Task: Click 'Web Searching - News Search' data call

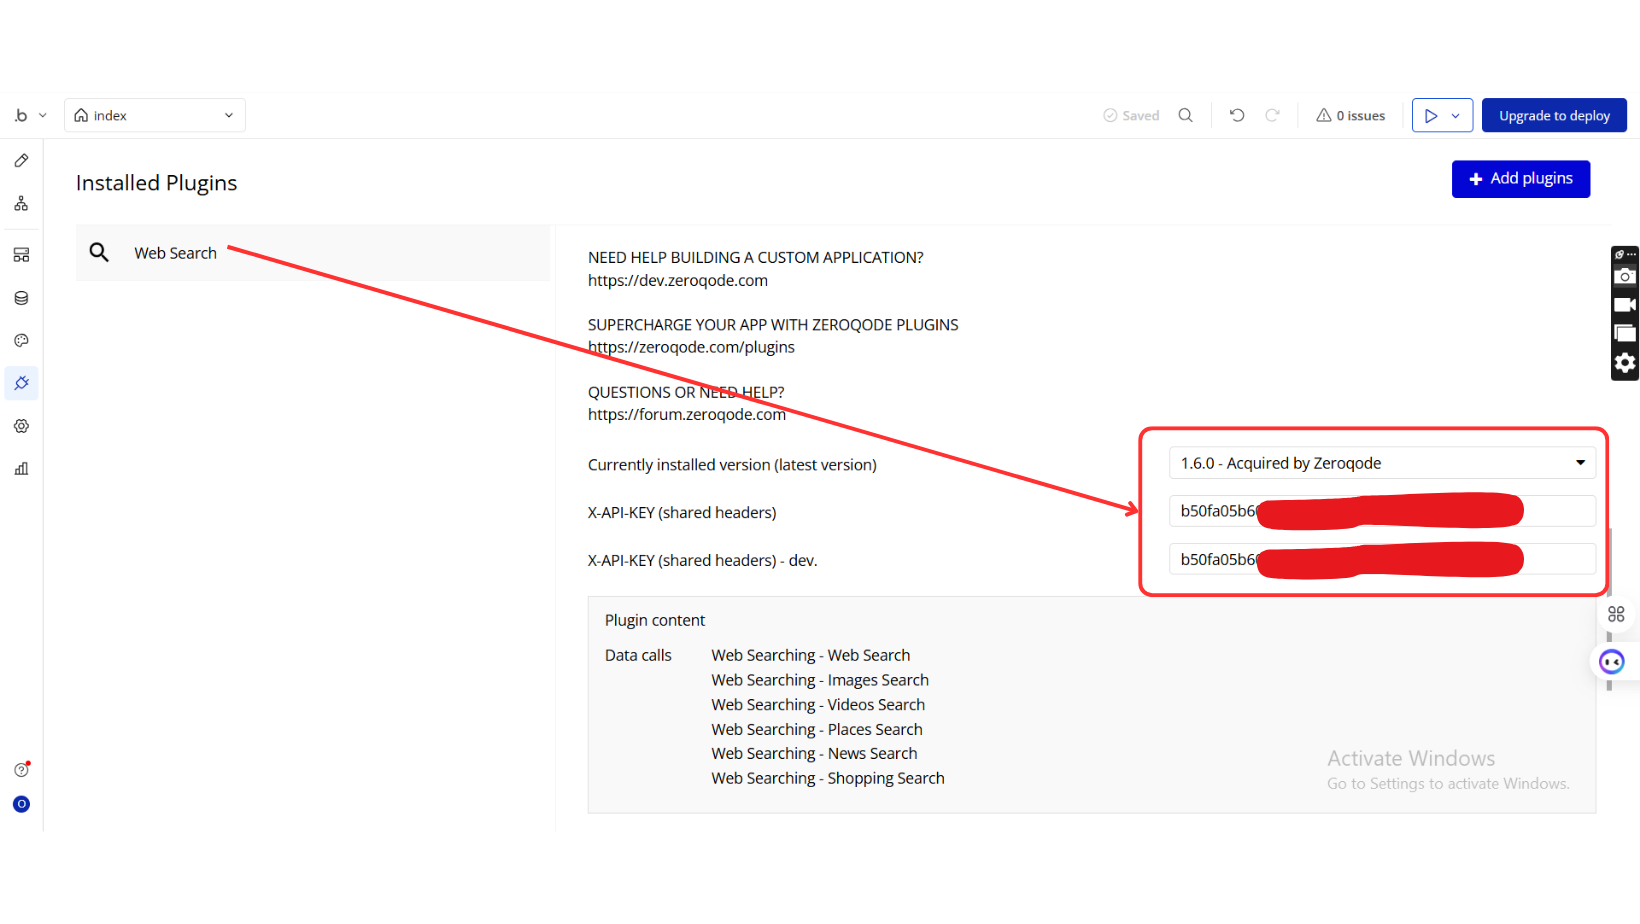Action: point(814,754)
